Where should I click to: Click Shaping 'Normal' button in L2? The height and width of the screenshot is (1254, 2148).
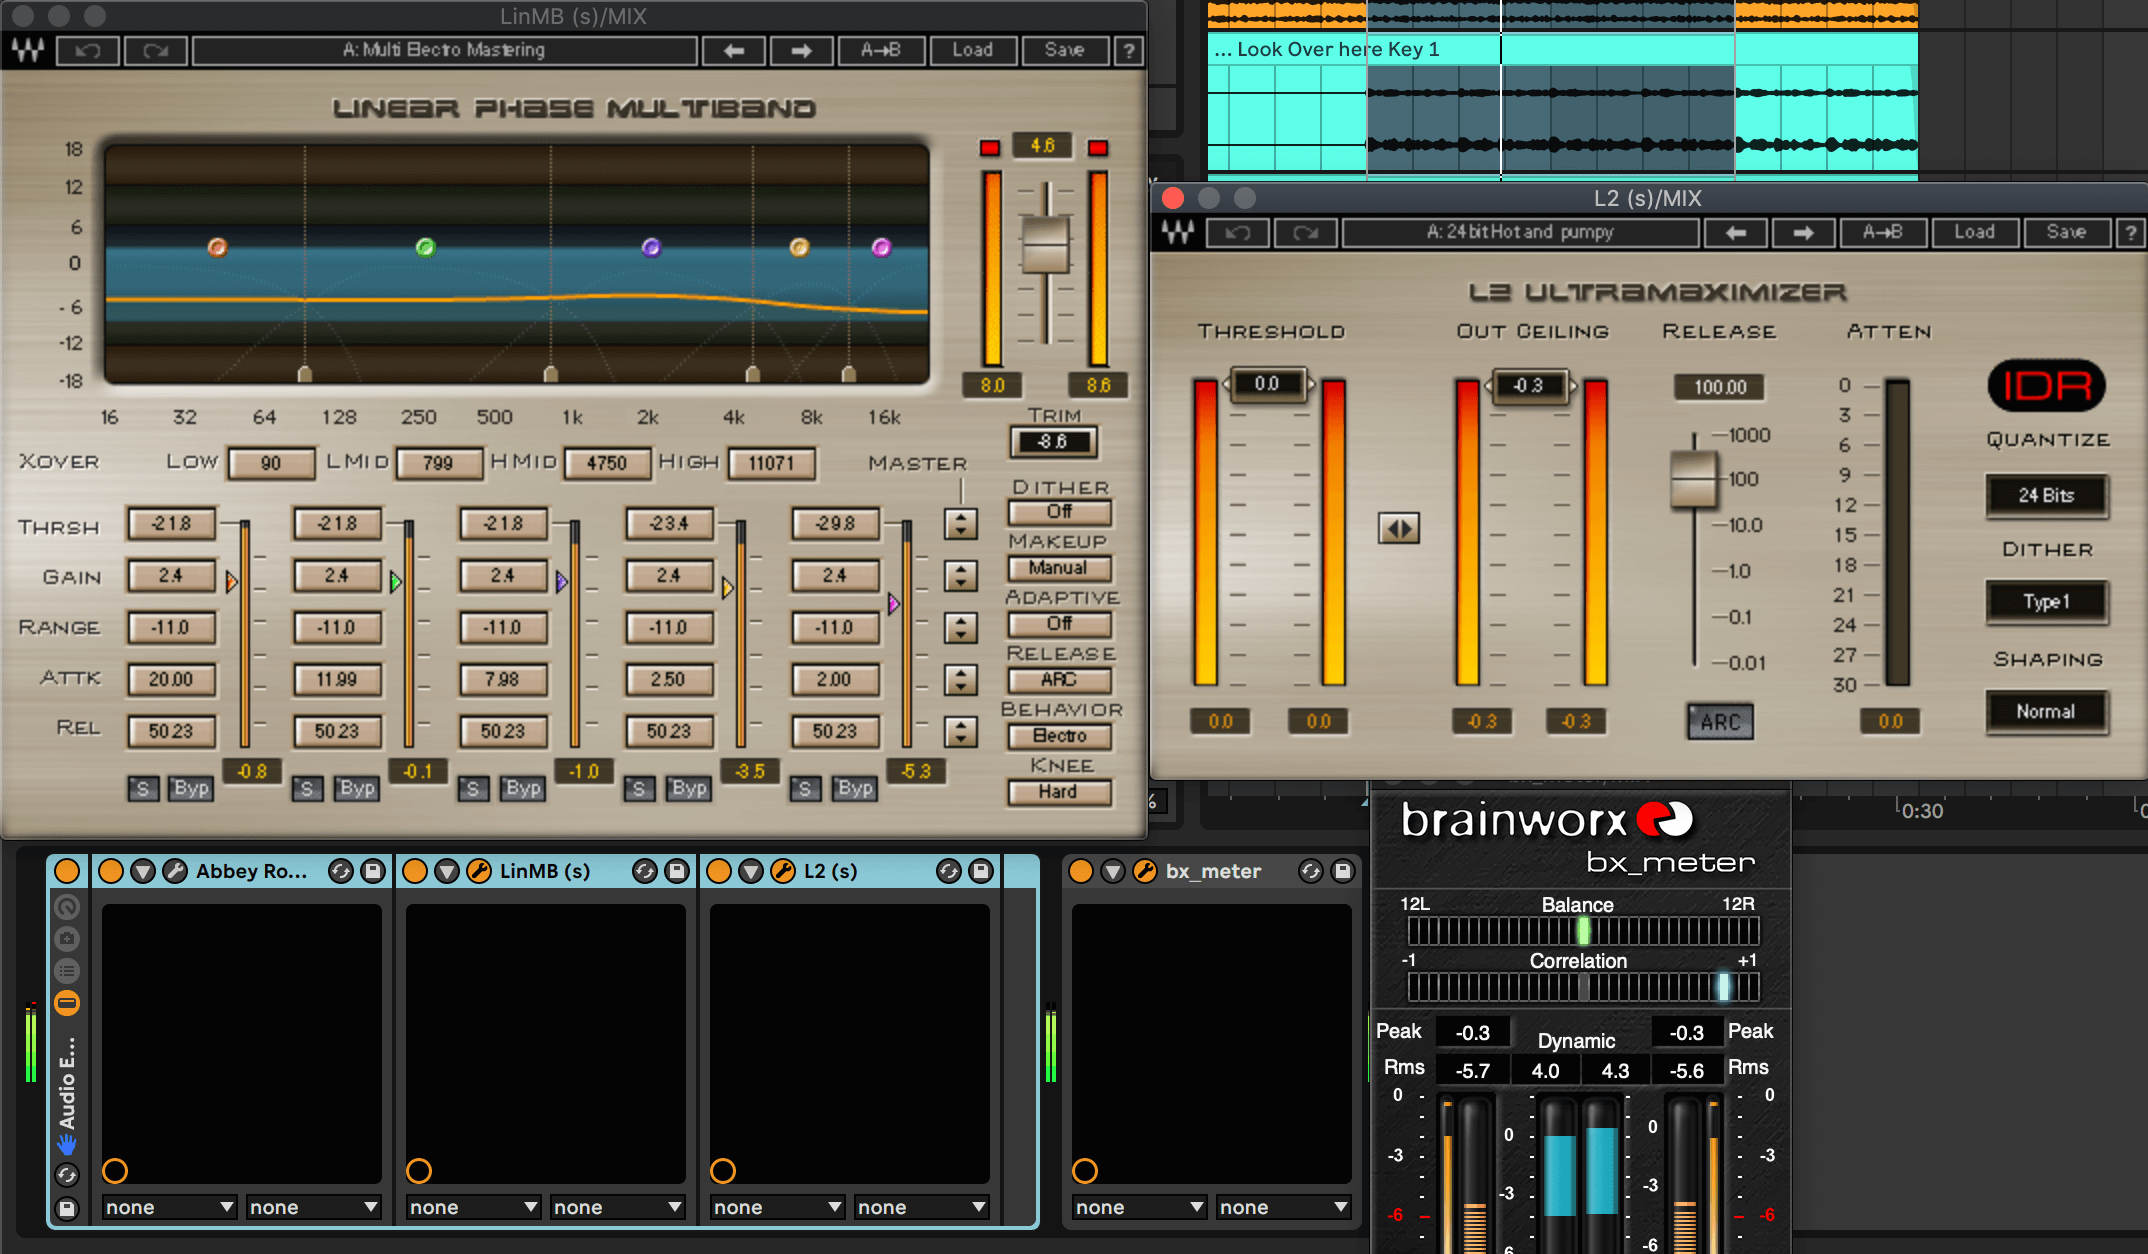click(x=2046, y=712)
